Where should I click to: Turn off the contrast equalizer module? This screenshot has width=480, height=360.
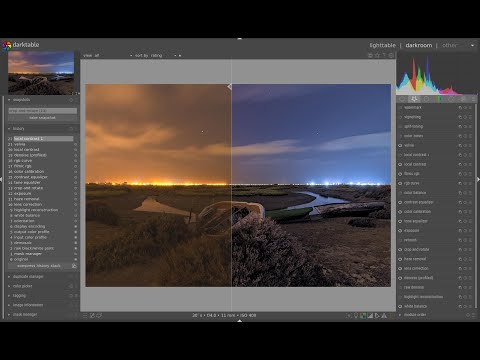pyautogui.click(x=400, y=202)
